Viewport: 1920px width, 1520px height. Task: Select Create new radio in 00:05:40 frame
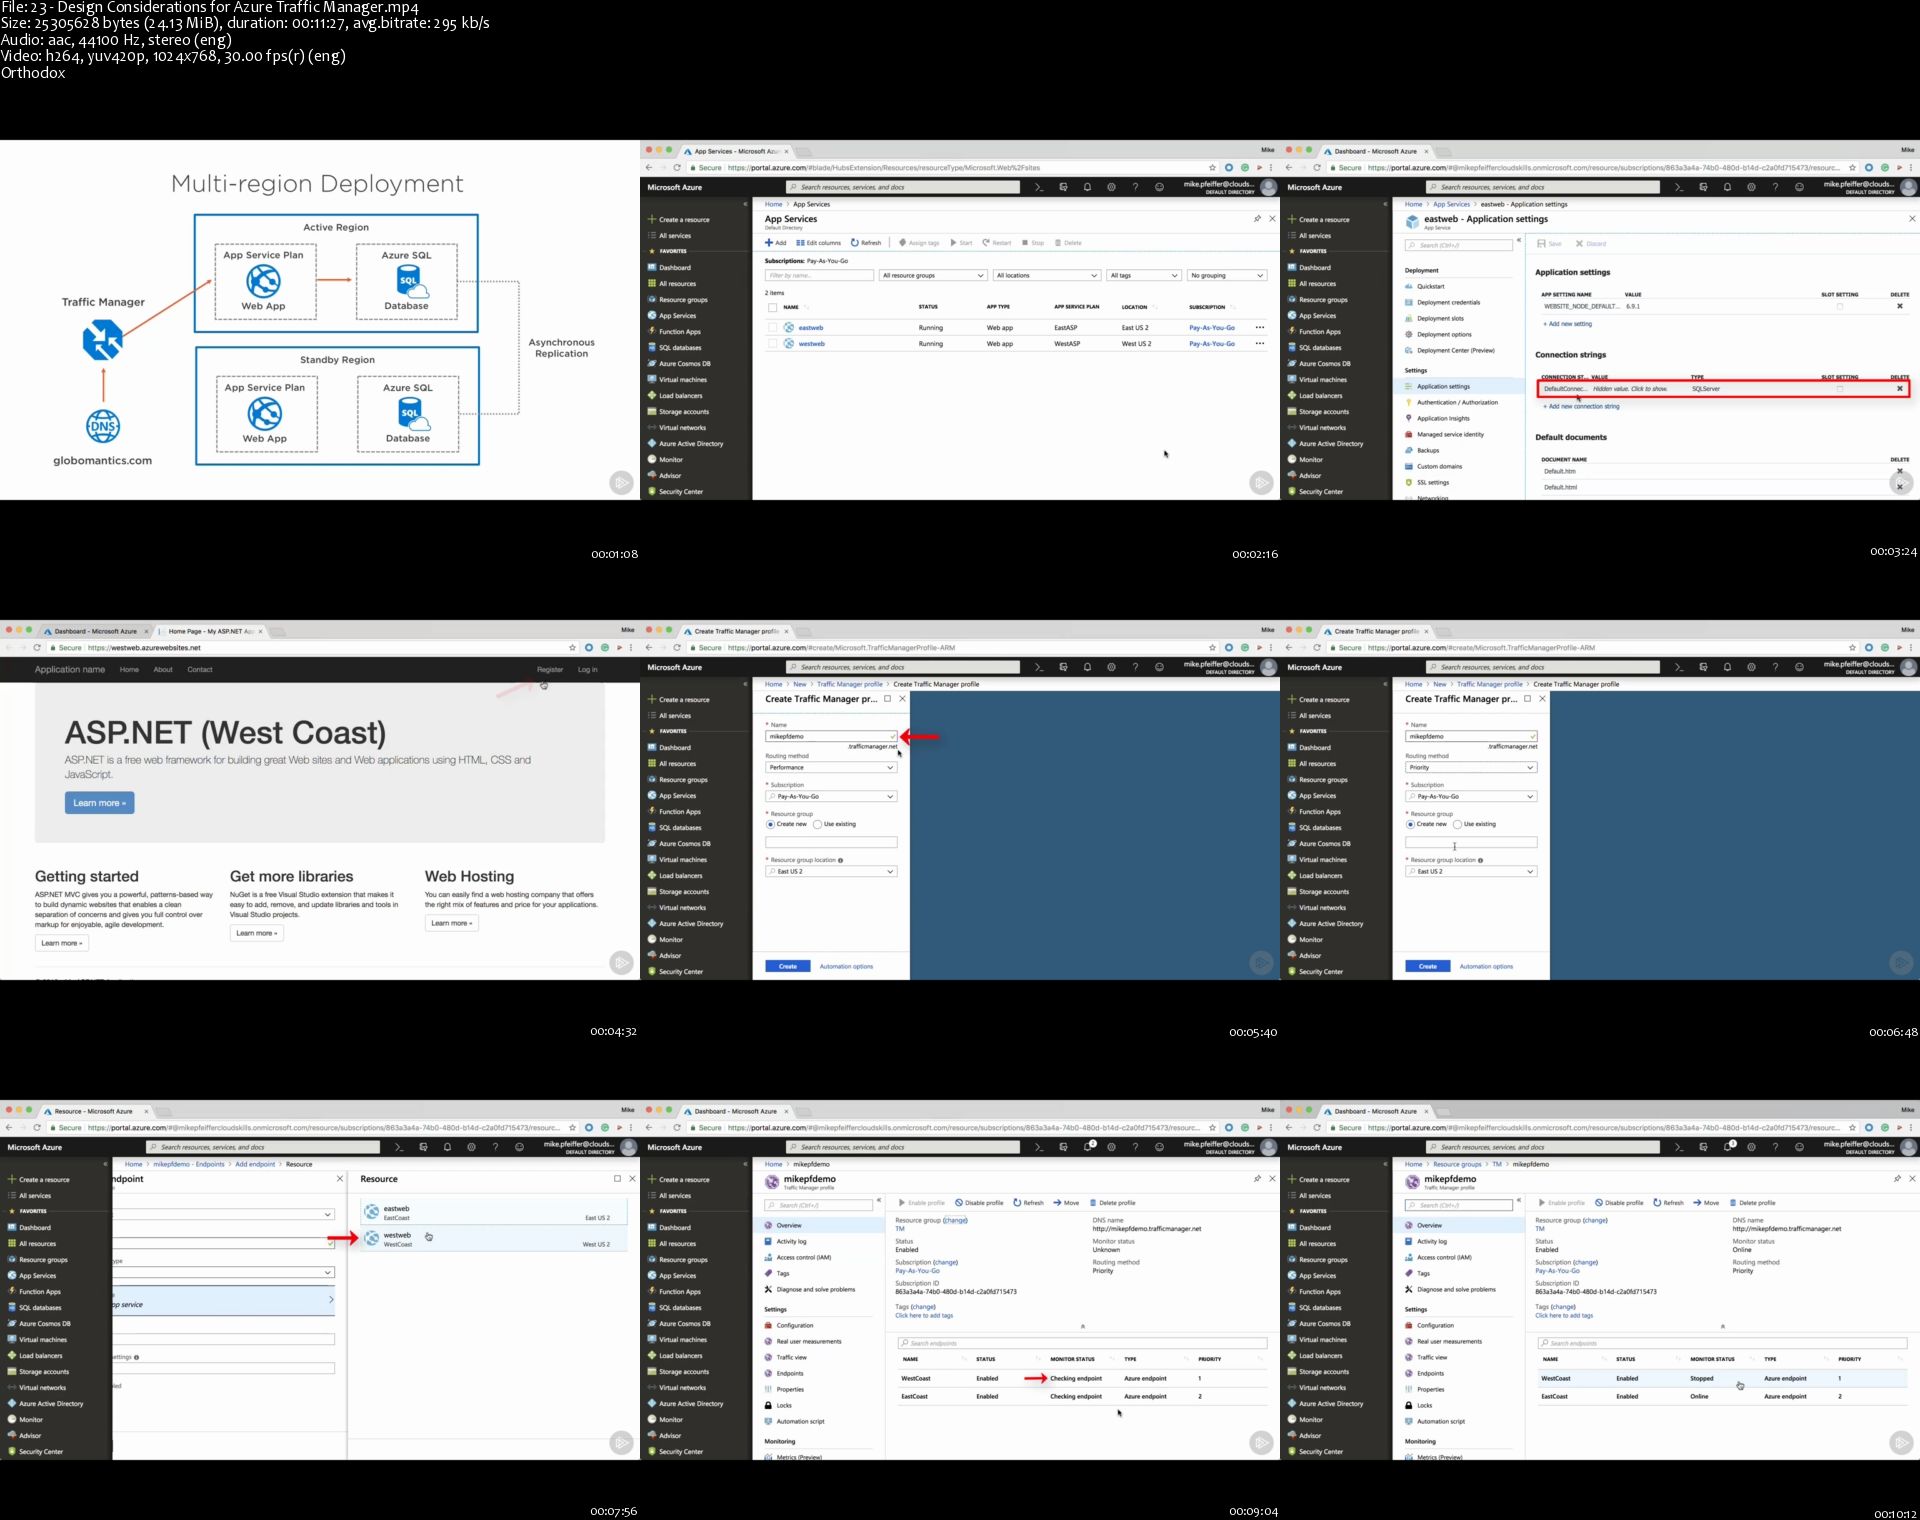(x=770, y=825)
